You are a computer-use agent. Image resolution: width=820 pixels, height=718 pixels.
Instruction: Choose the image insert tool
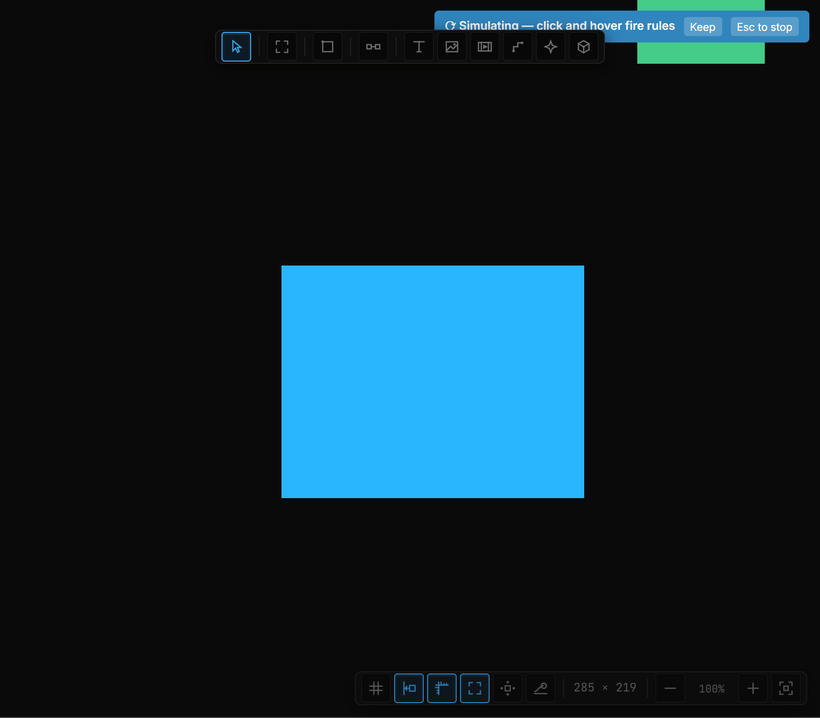click(452, 47)
